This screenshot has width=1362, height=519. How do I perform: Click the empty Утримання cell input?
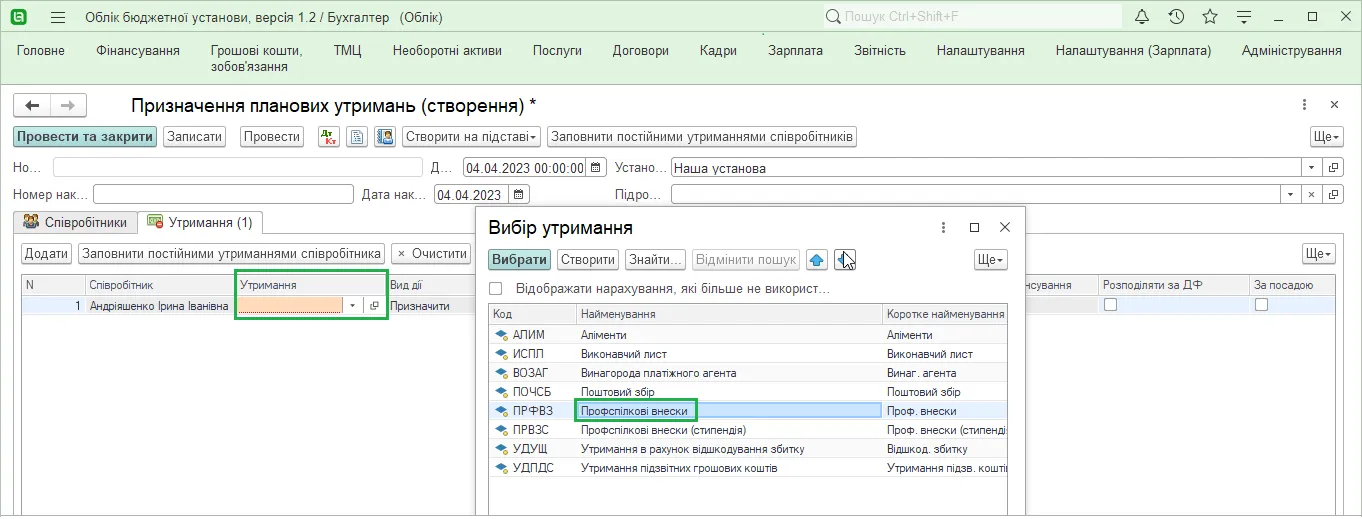(x=290, y=306)
